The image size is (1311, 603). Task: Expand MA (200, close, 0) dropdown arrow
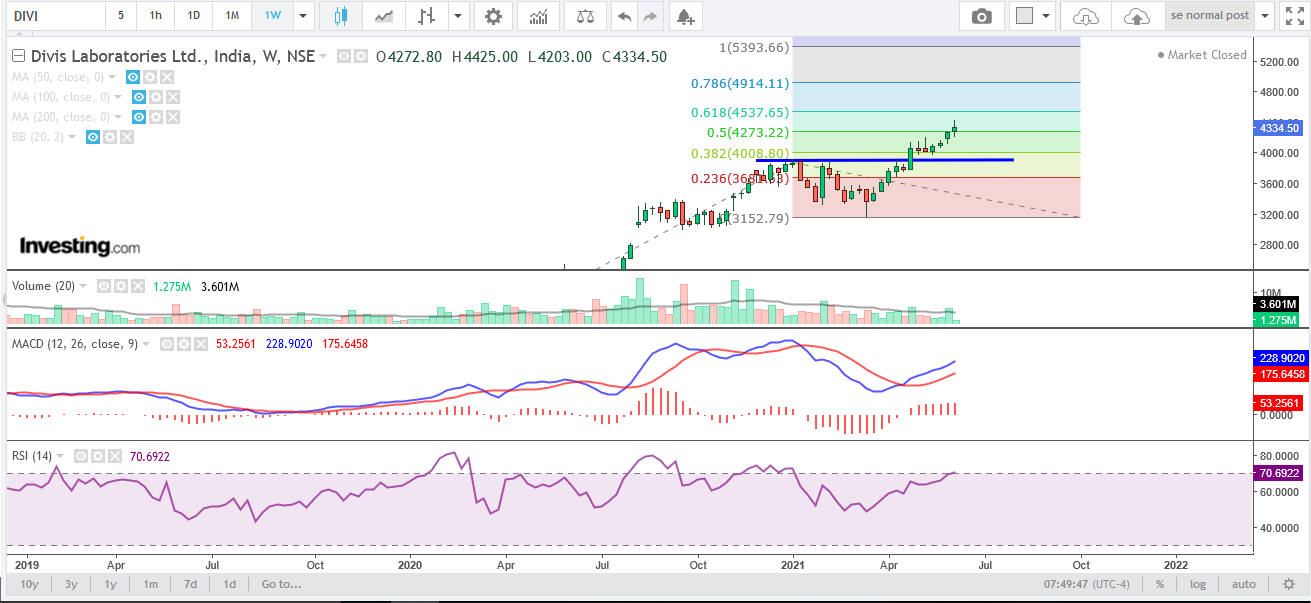tap(120, 117)
